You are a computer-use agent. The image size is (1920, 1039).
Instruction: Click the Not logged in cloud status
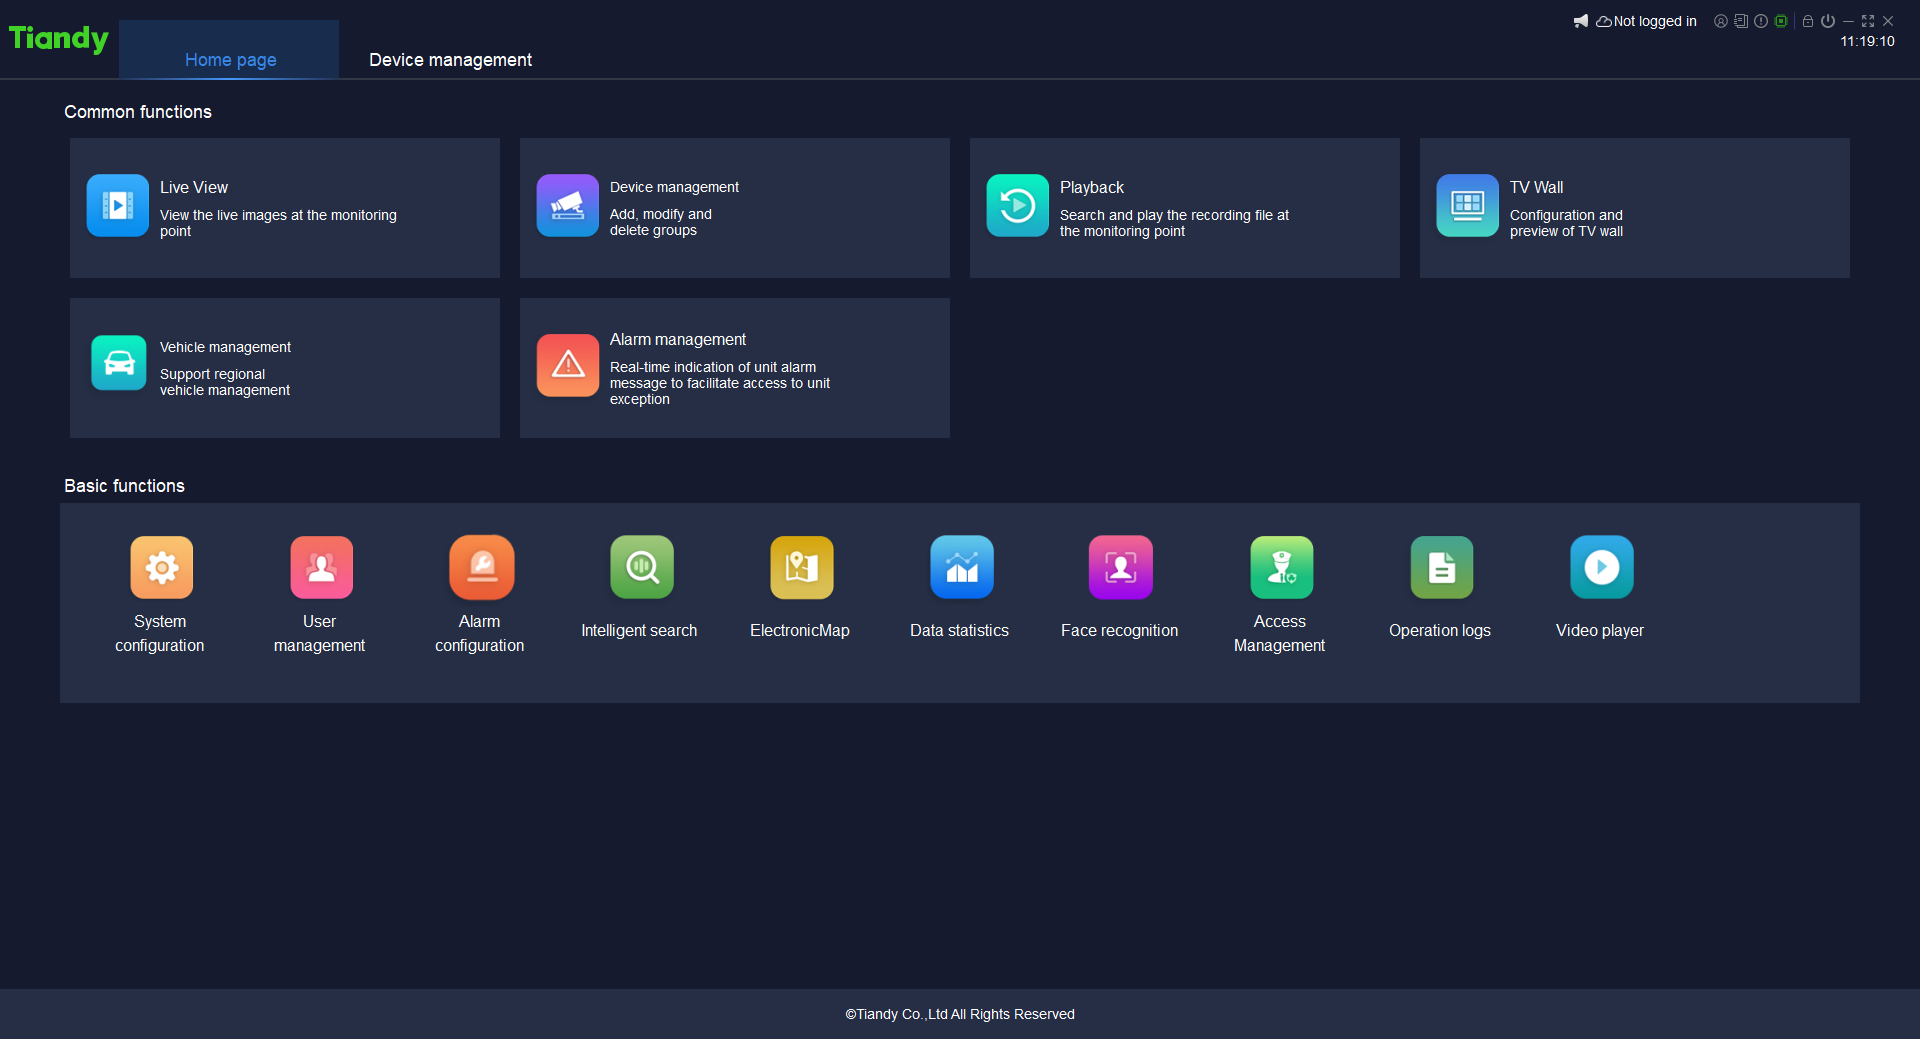[1646, 21]
